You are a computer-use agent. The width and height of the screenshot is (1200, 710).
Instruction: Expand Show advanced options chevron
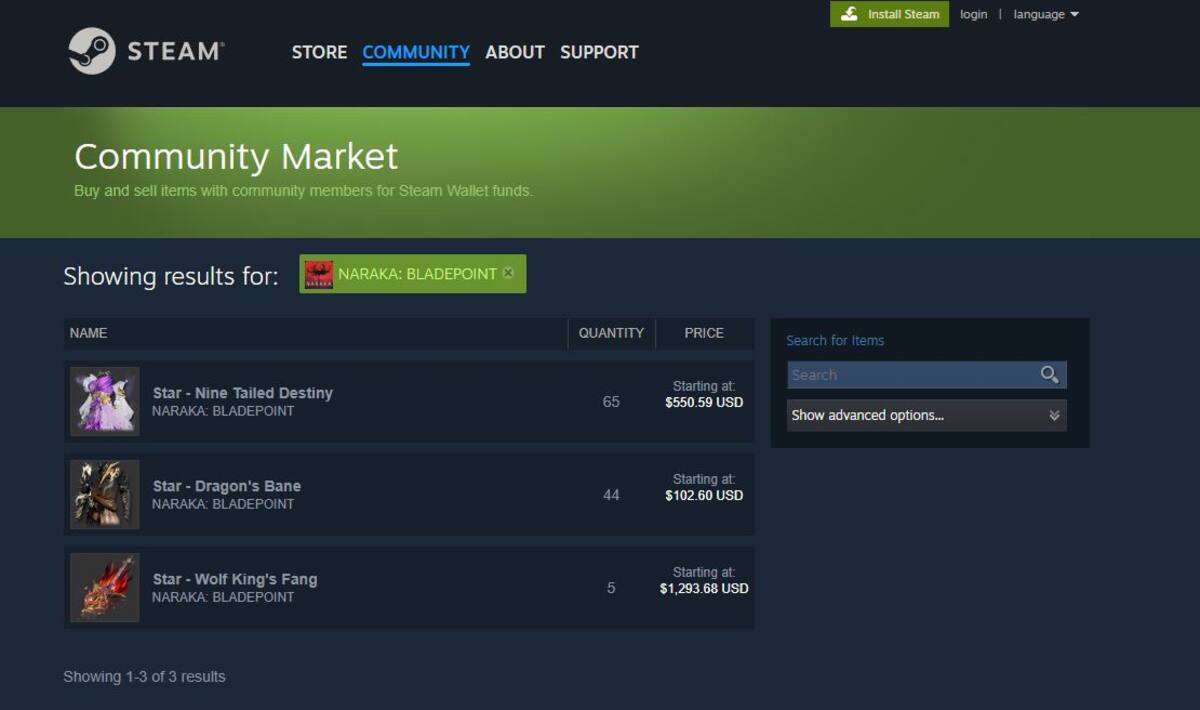pyautogui.click(x=1054, y=415)
